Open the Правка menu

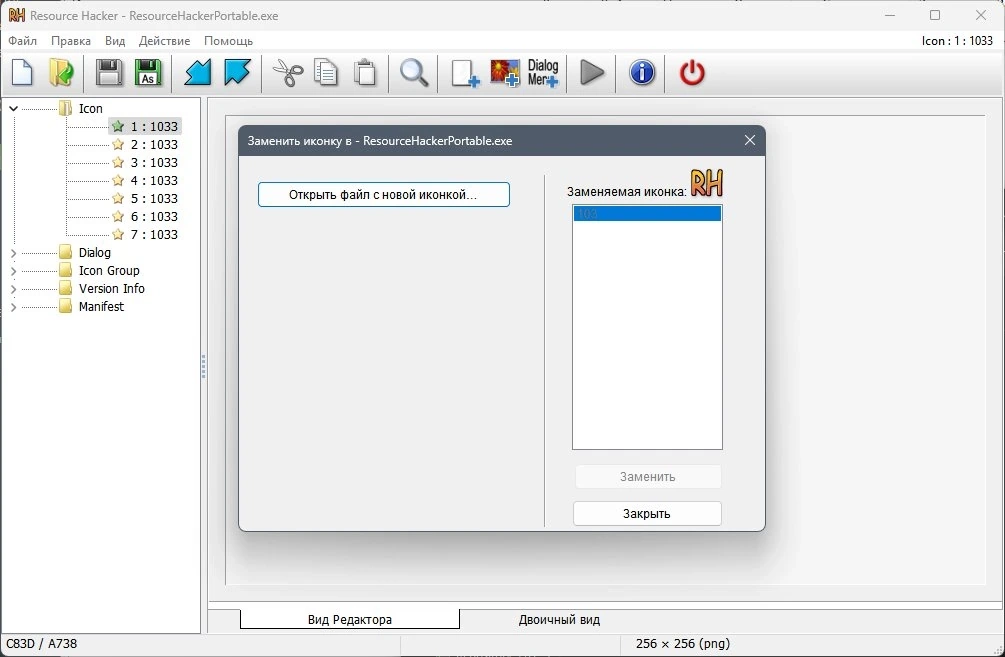pyautogui.click(x=71, y=40)
